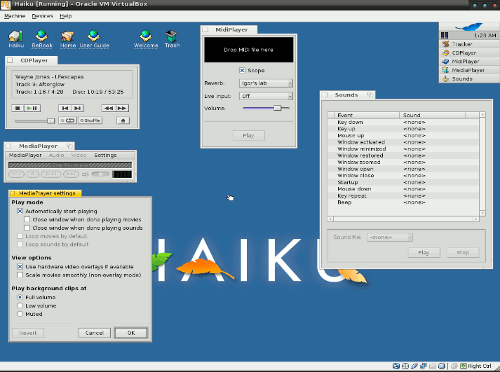
Task: Skip to previous track in CDPlayer
Action: tap(65, 108)
